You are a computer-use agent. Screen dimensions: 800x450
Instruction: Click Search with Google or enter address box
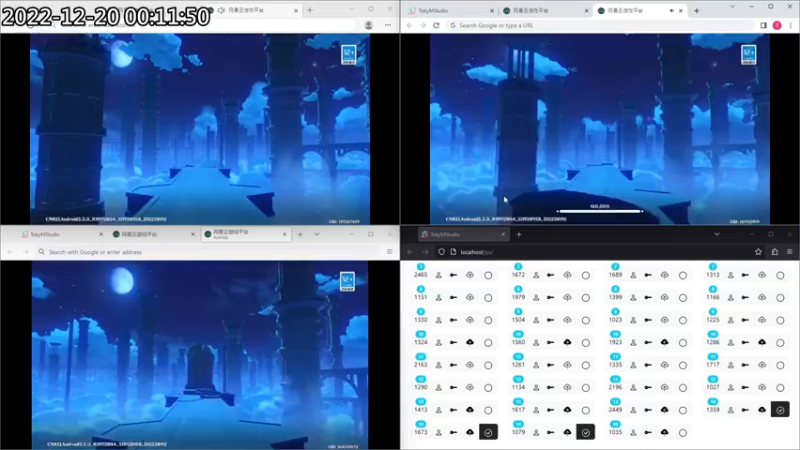point(208,252)
